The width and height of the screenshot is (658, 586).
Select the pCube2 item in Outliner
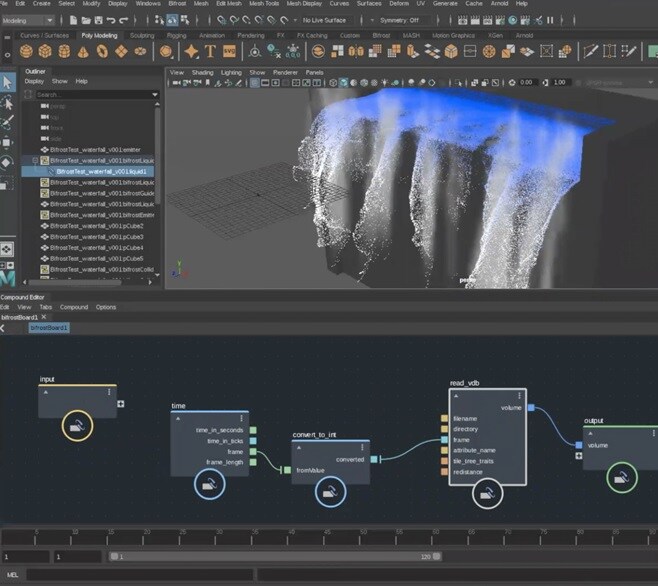pos(97,226)
